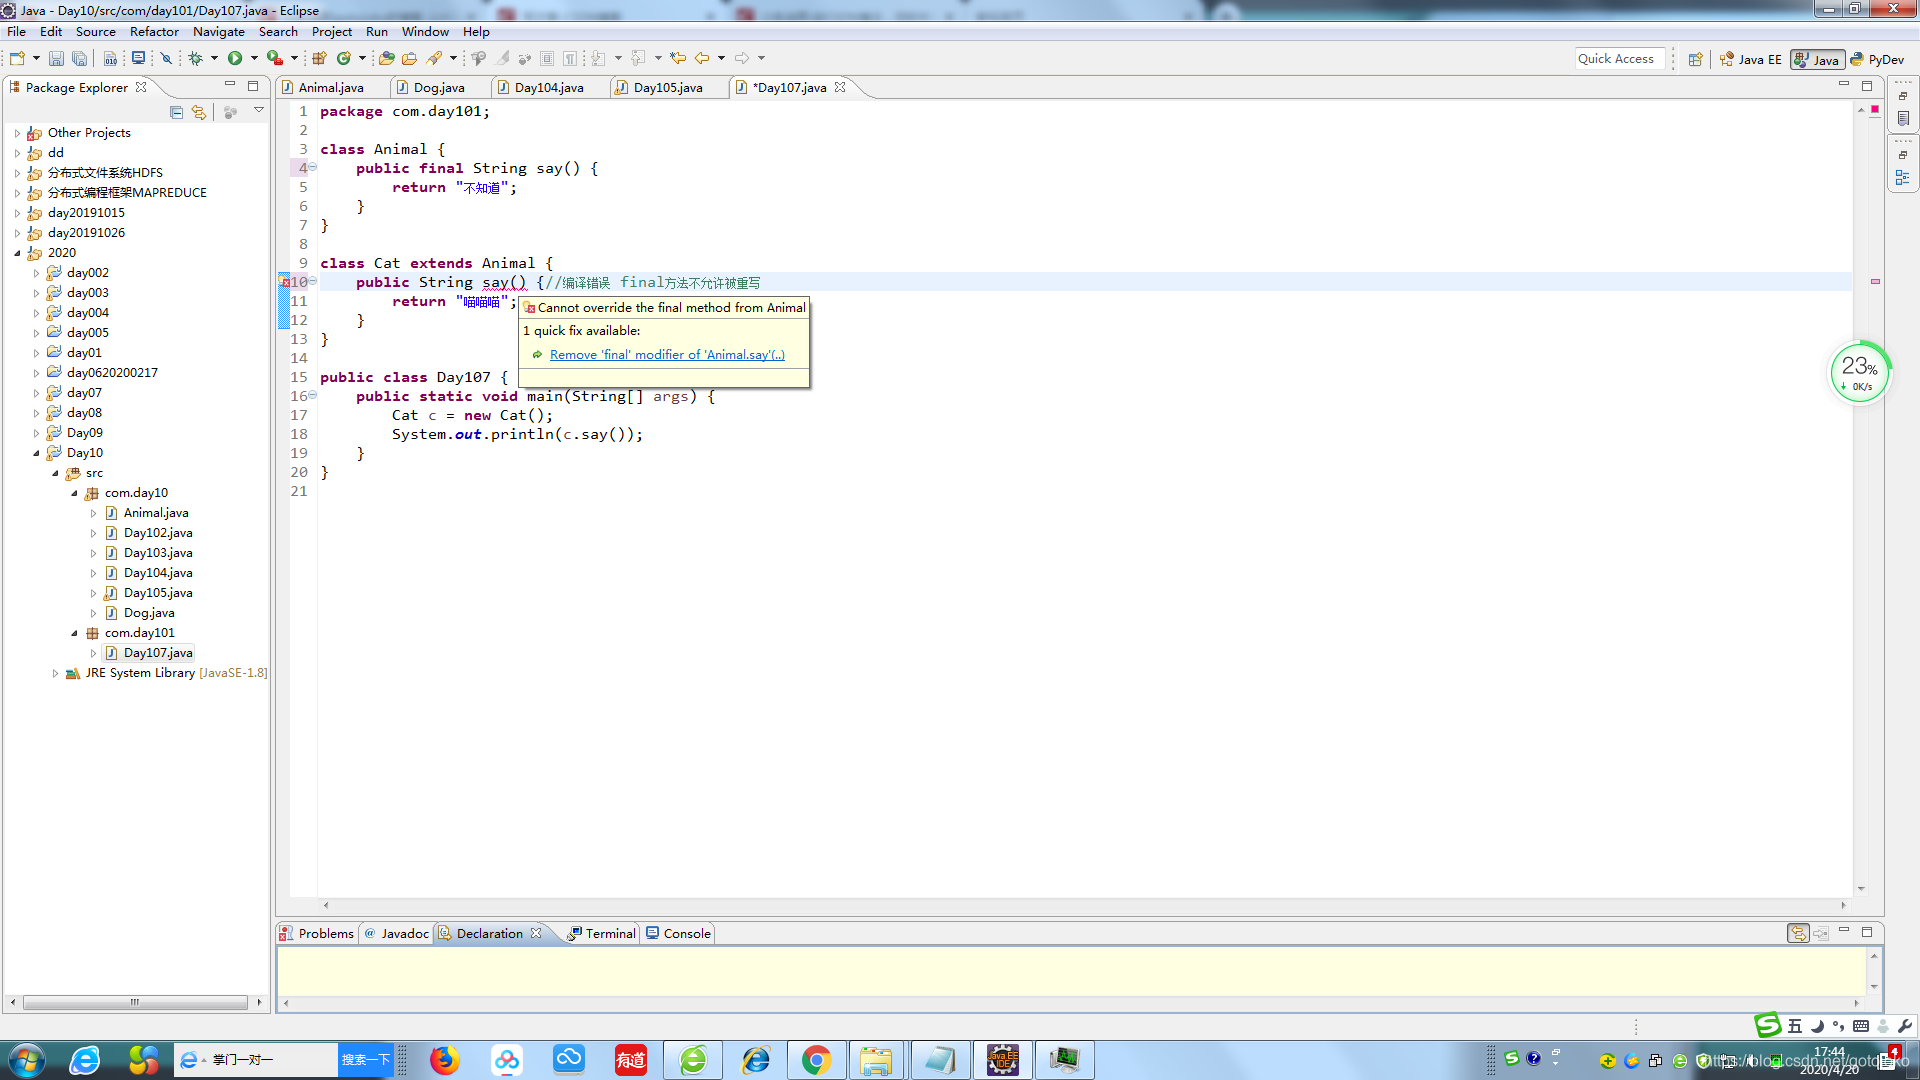Open the Source menu
This screenshot has width=1920, height=1080.
click(x=95, y=32)
